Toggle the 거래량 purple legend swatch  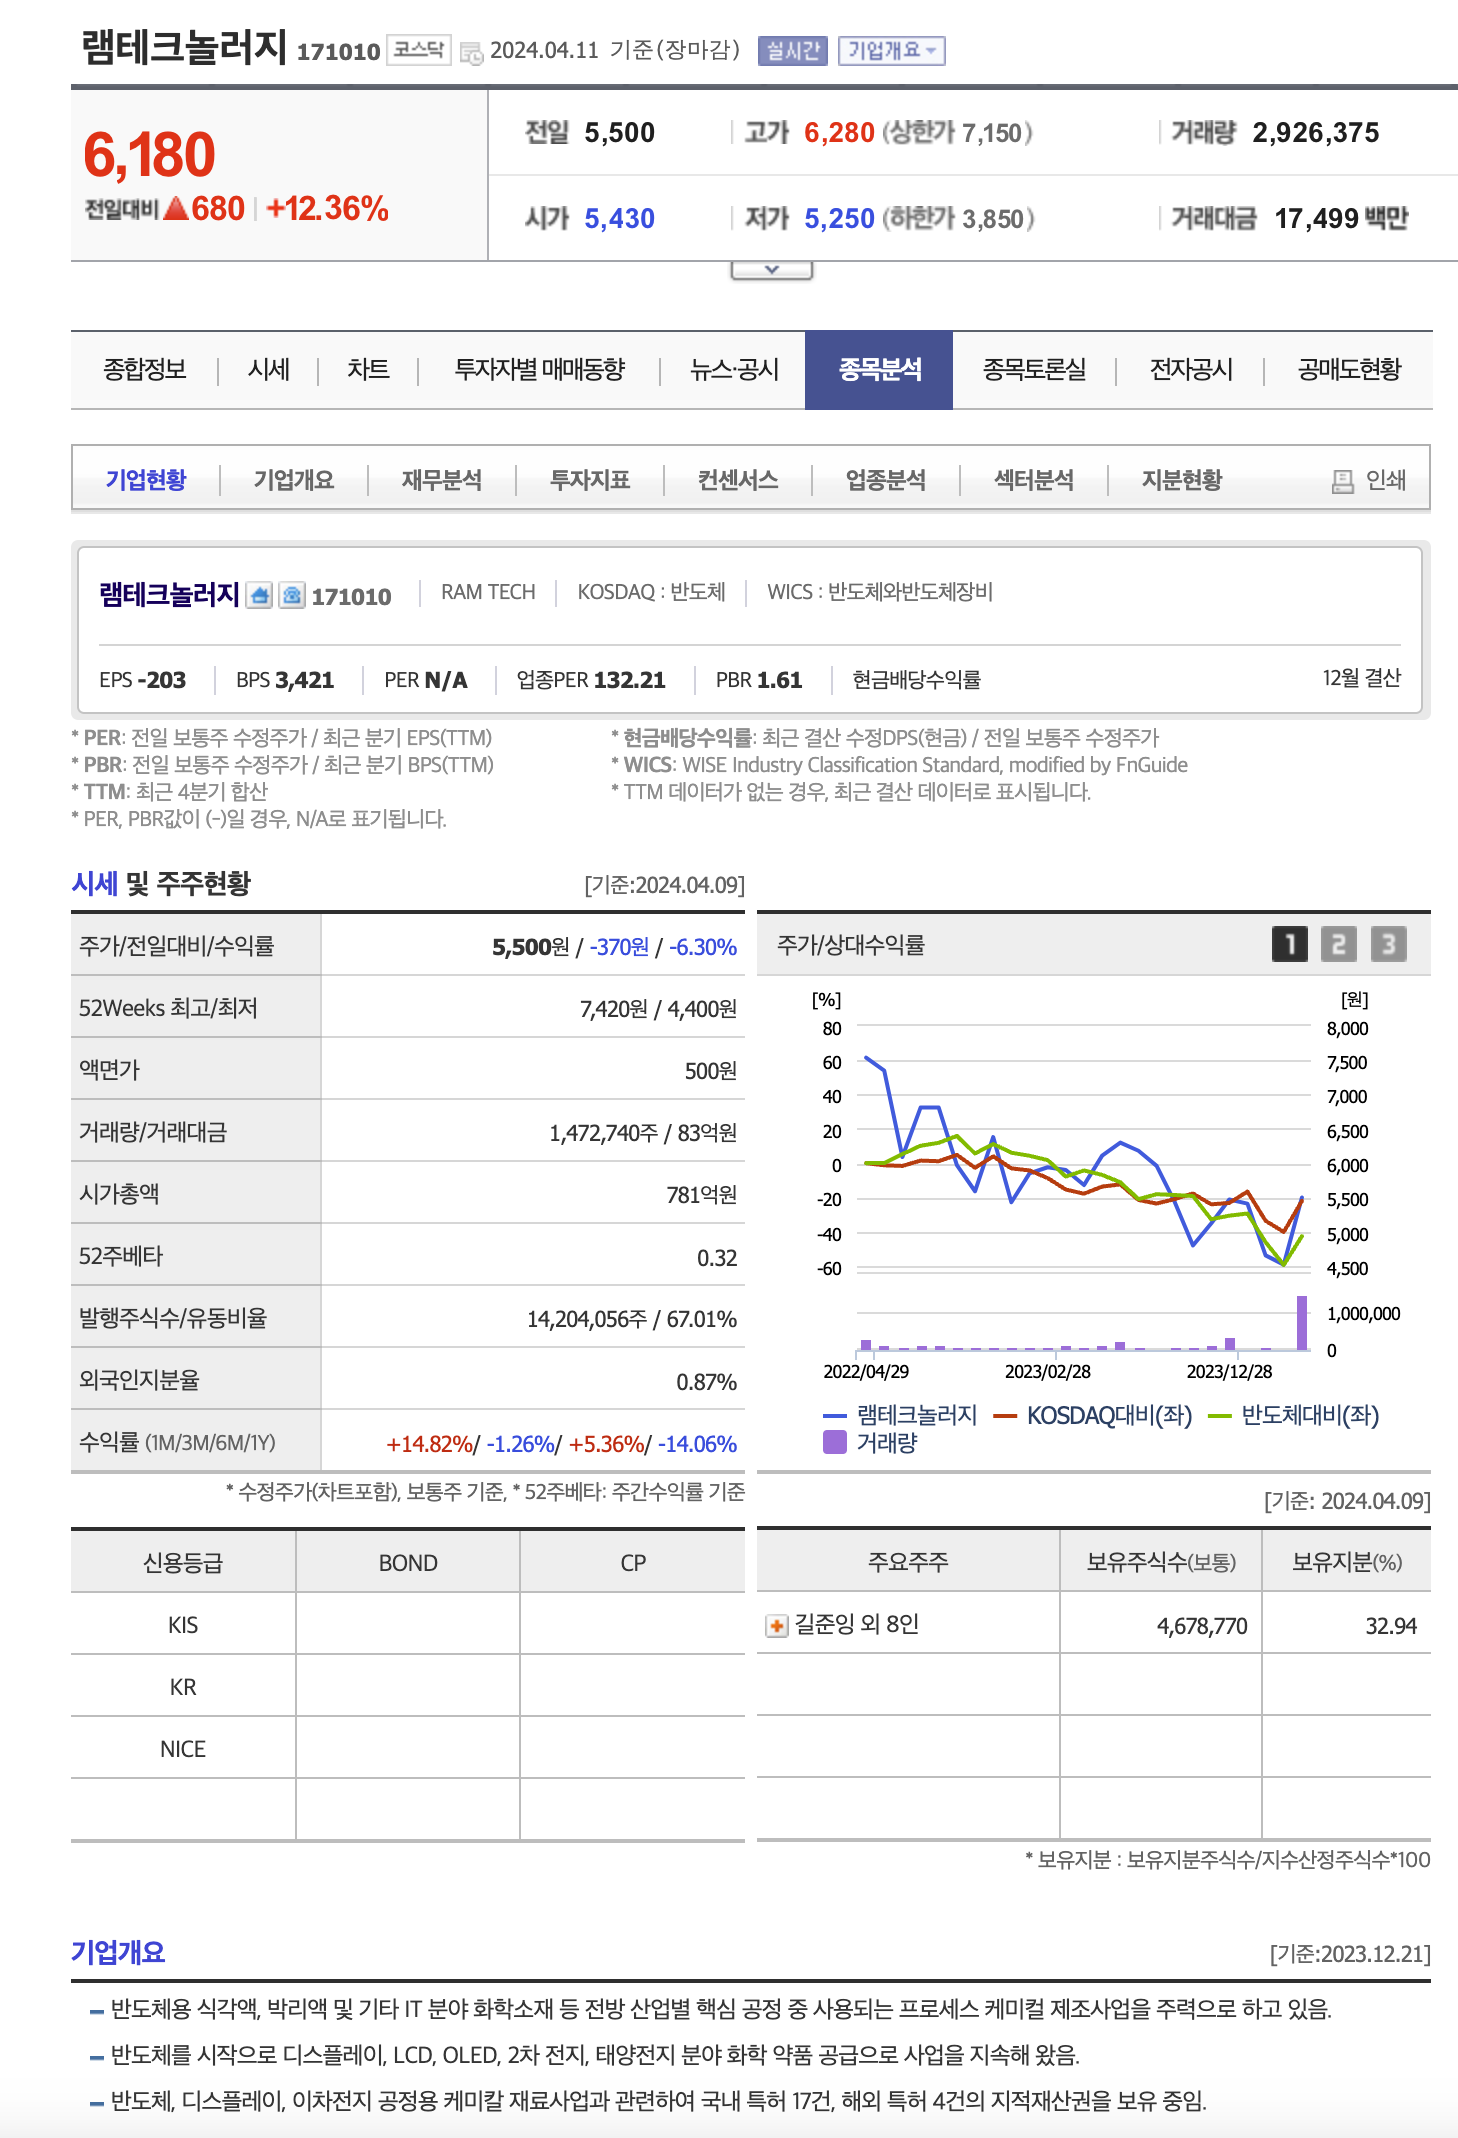(835, 1442)
